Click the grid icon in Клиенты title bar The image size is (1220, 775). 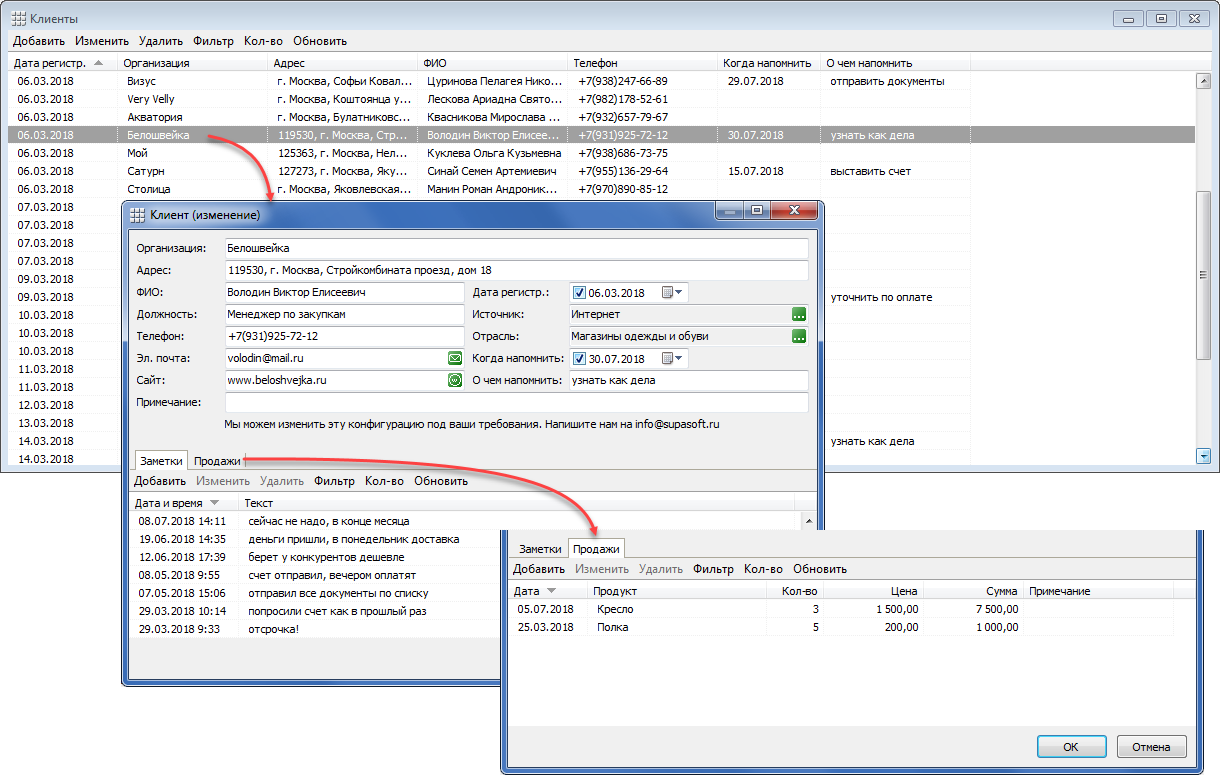(x=18, y=19)
